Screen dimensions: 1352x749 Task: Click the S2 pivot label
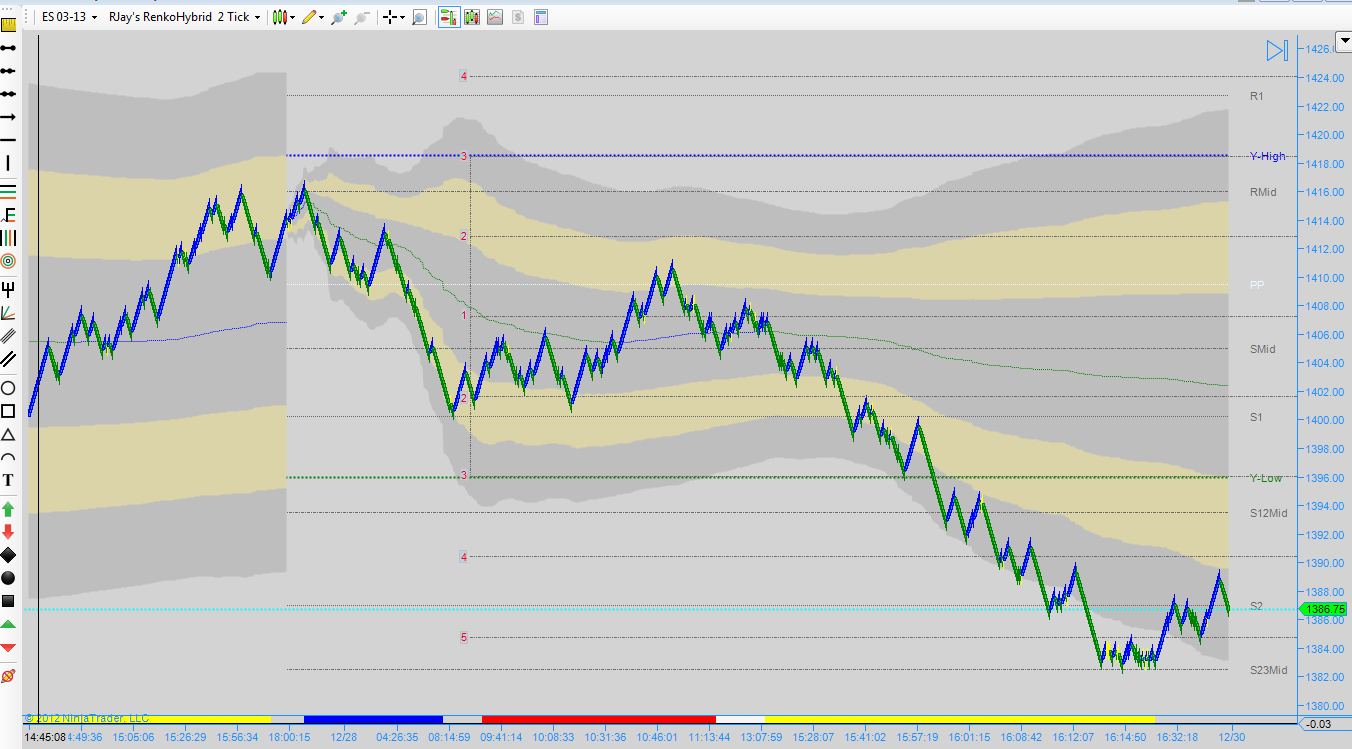point(1256,606)
